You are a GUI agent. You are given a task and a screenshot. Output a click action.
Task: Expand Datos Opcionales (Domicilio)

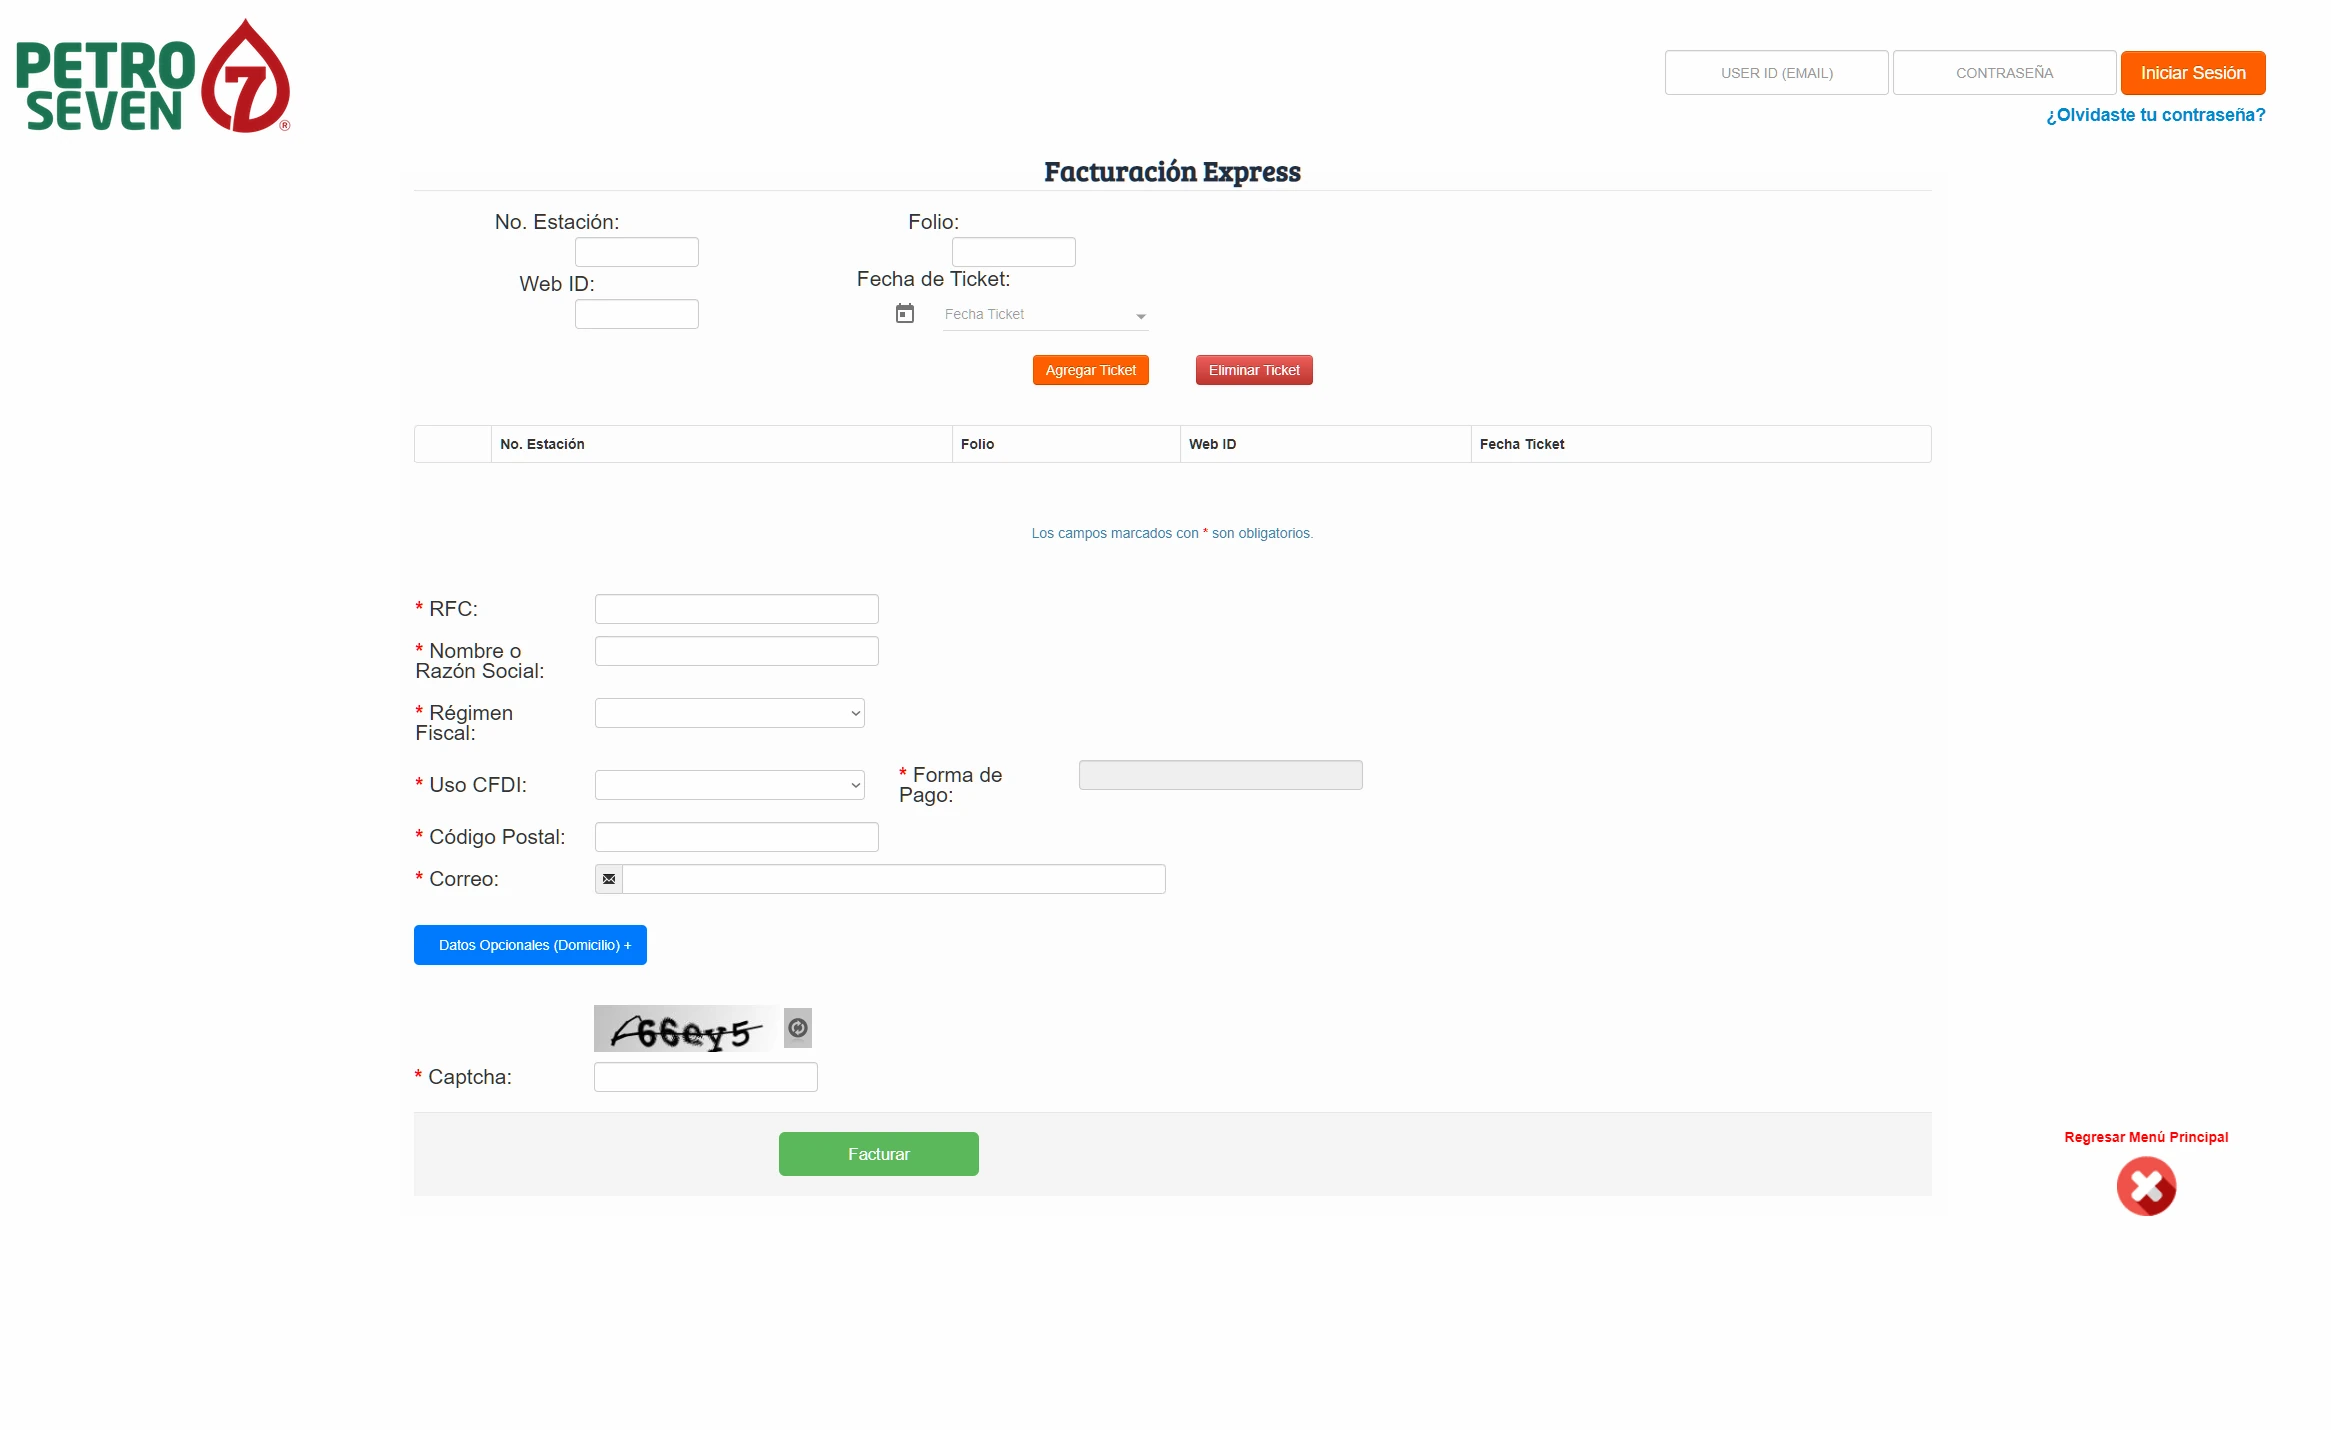tap(530, 945)
